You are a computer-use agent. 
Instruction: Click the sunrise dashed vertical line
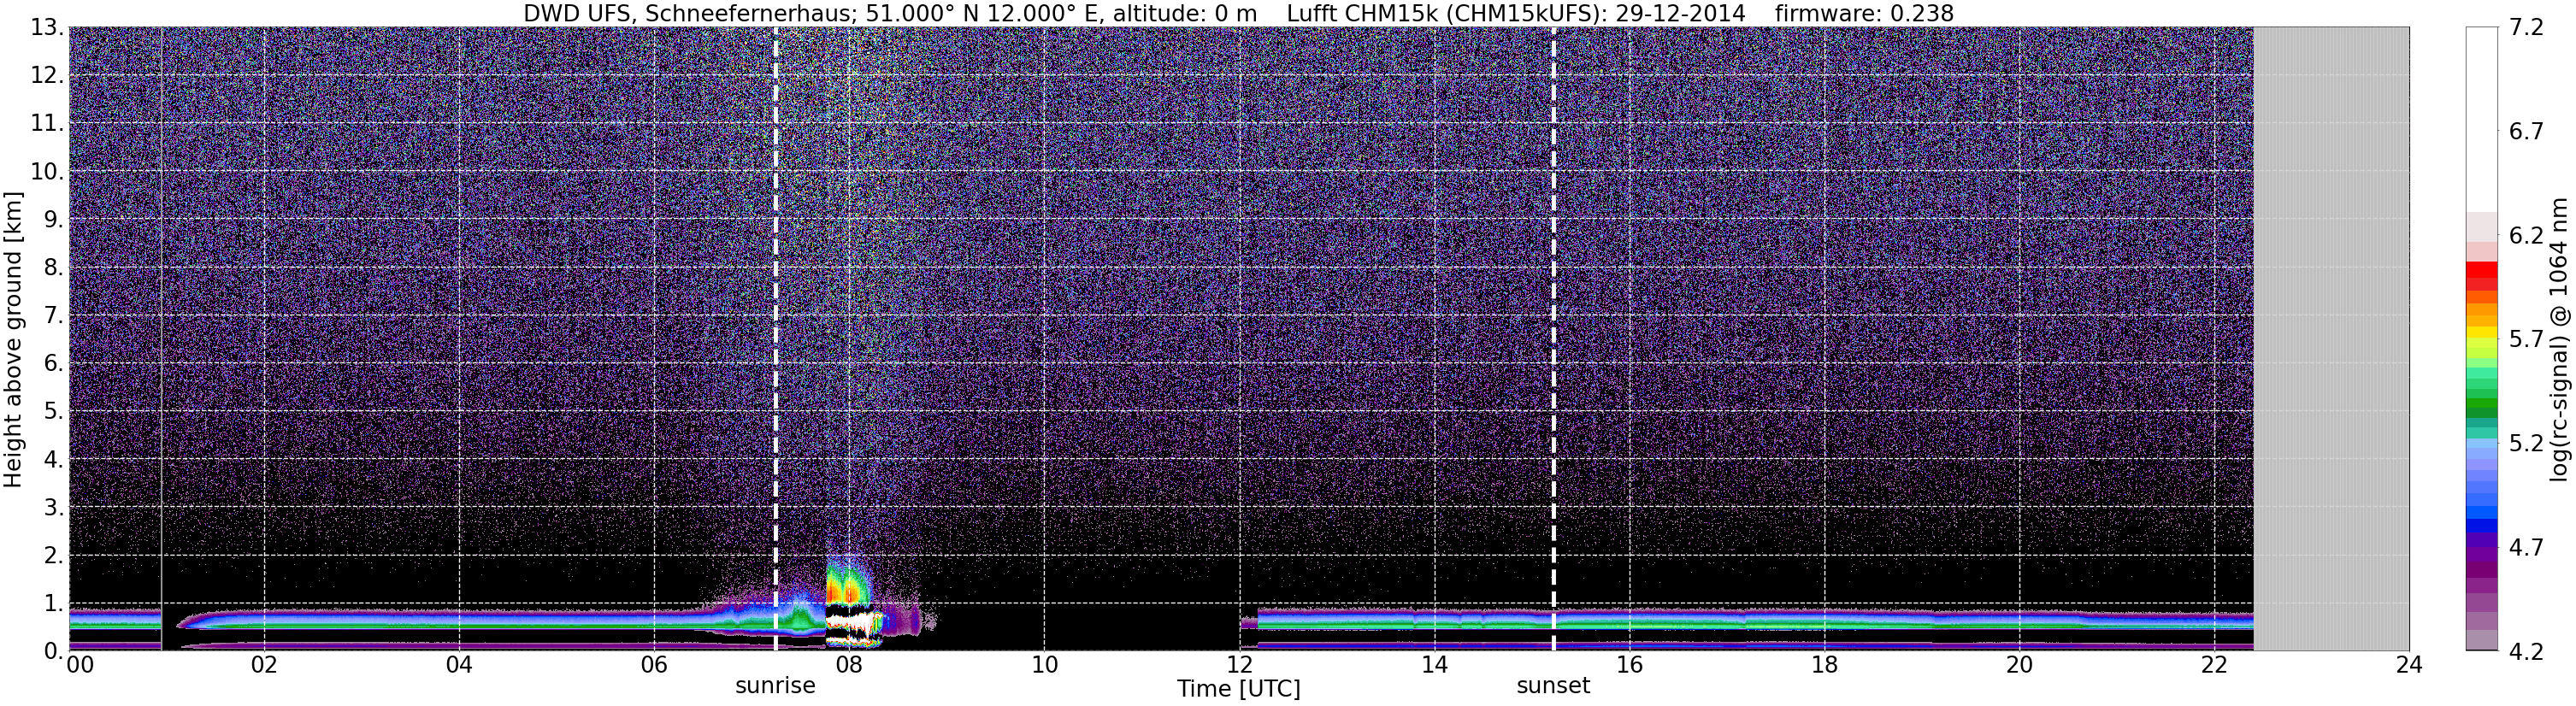[x=775, y=339]
